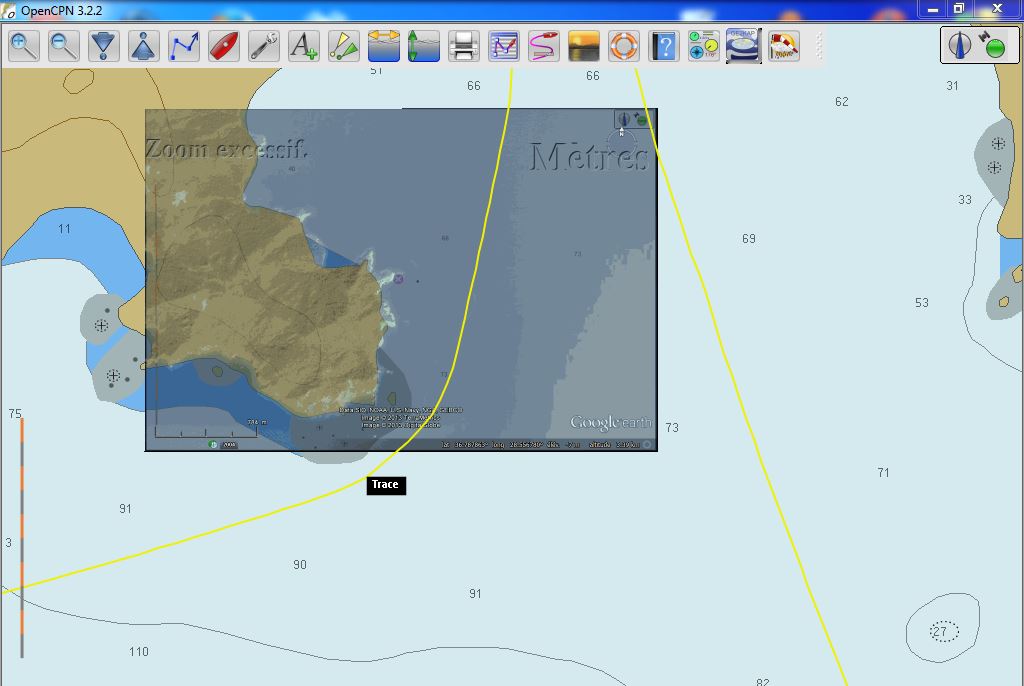Show tidal currents icon
This screenshot has width=1024, height=686.
383,46
